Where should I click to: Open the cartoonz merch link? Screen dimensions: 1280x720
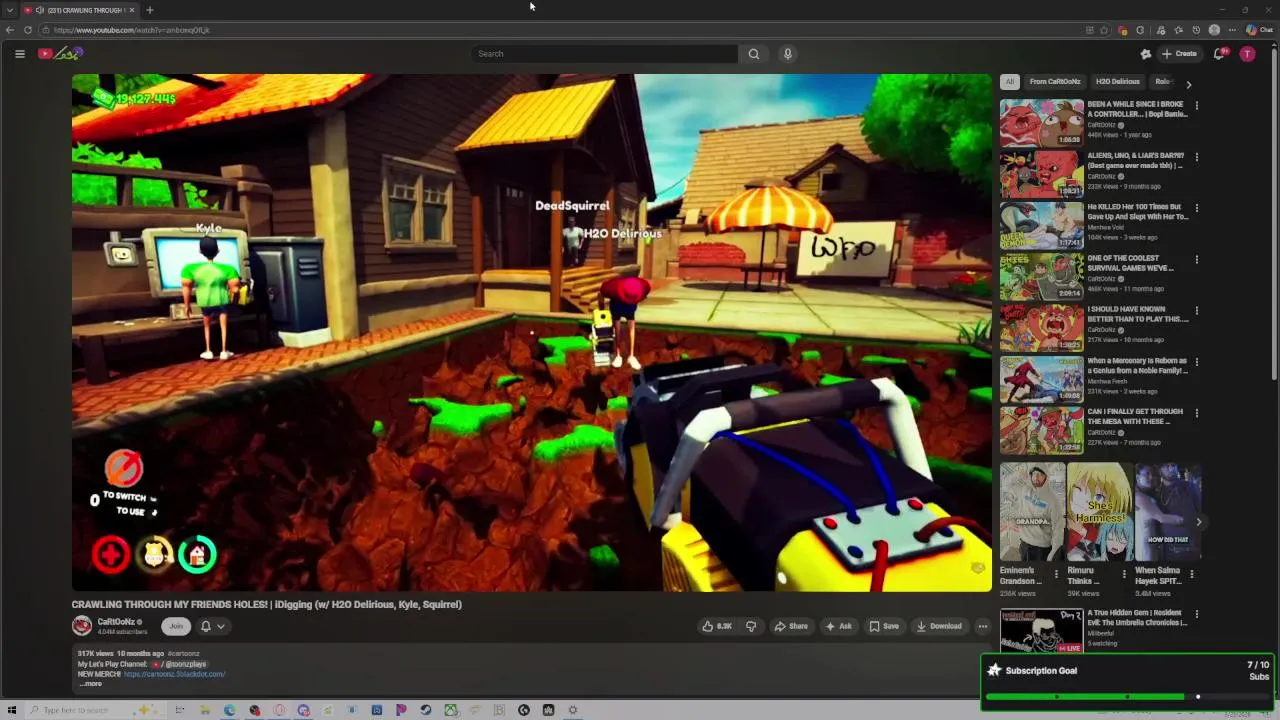[x=175, y=674]
